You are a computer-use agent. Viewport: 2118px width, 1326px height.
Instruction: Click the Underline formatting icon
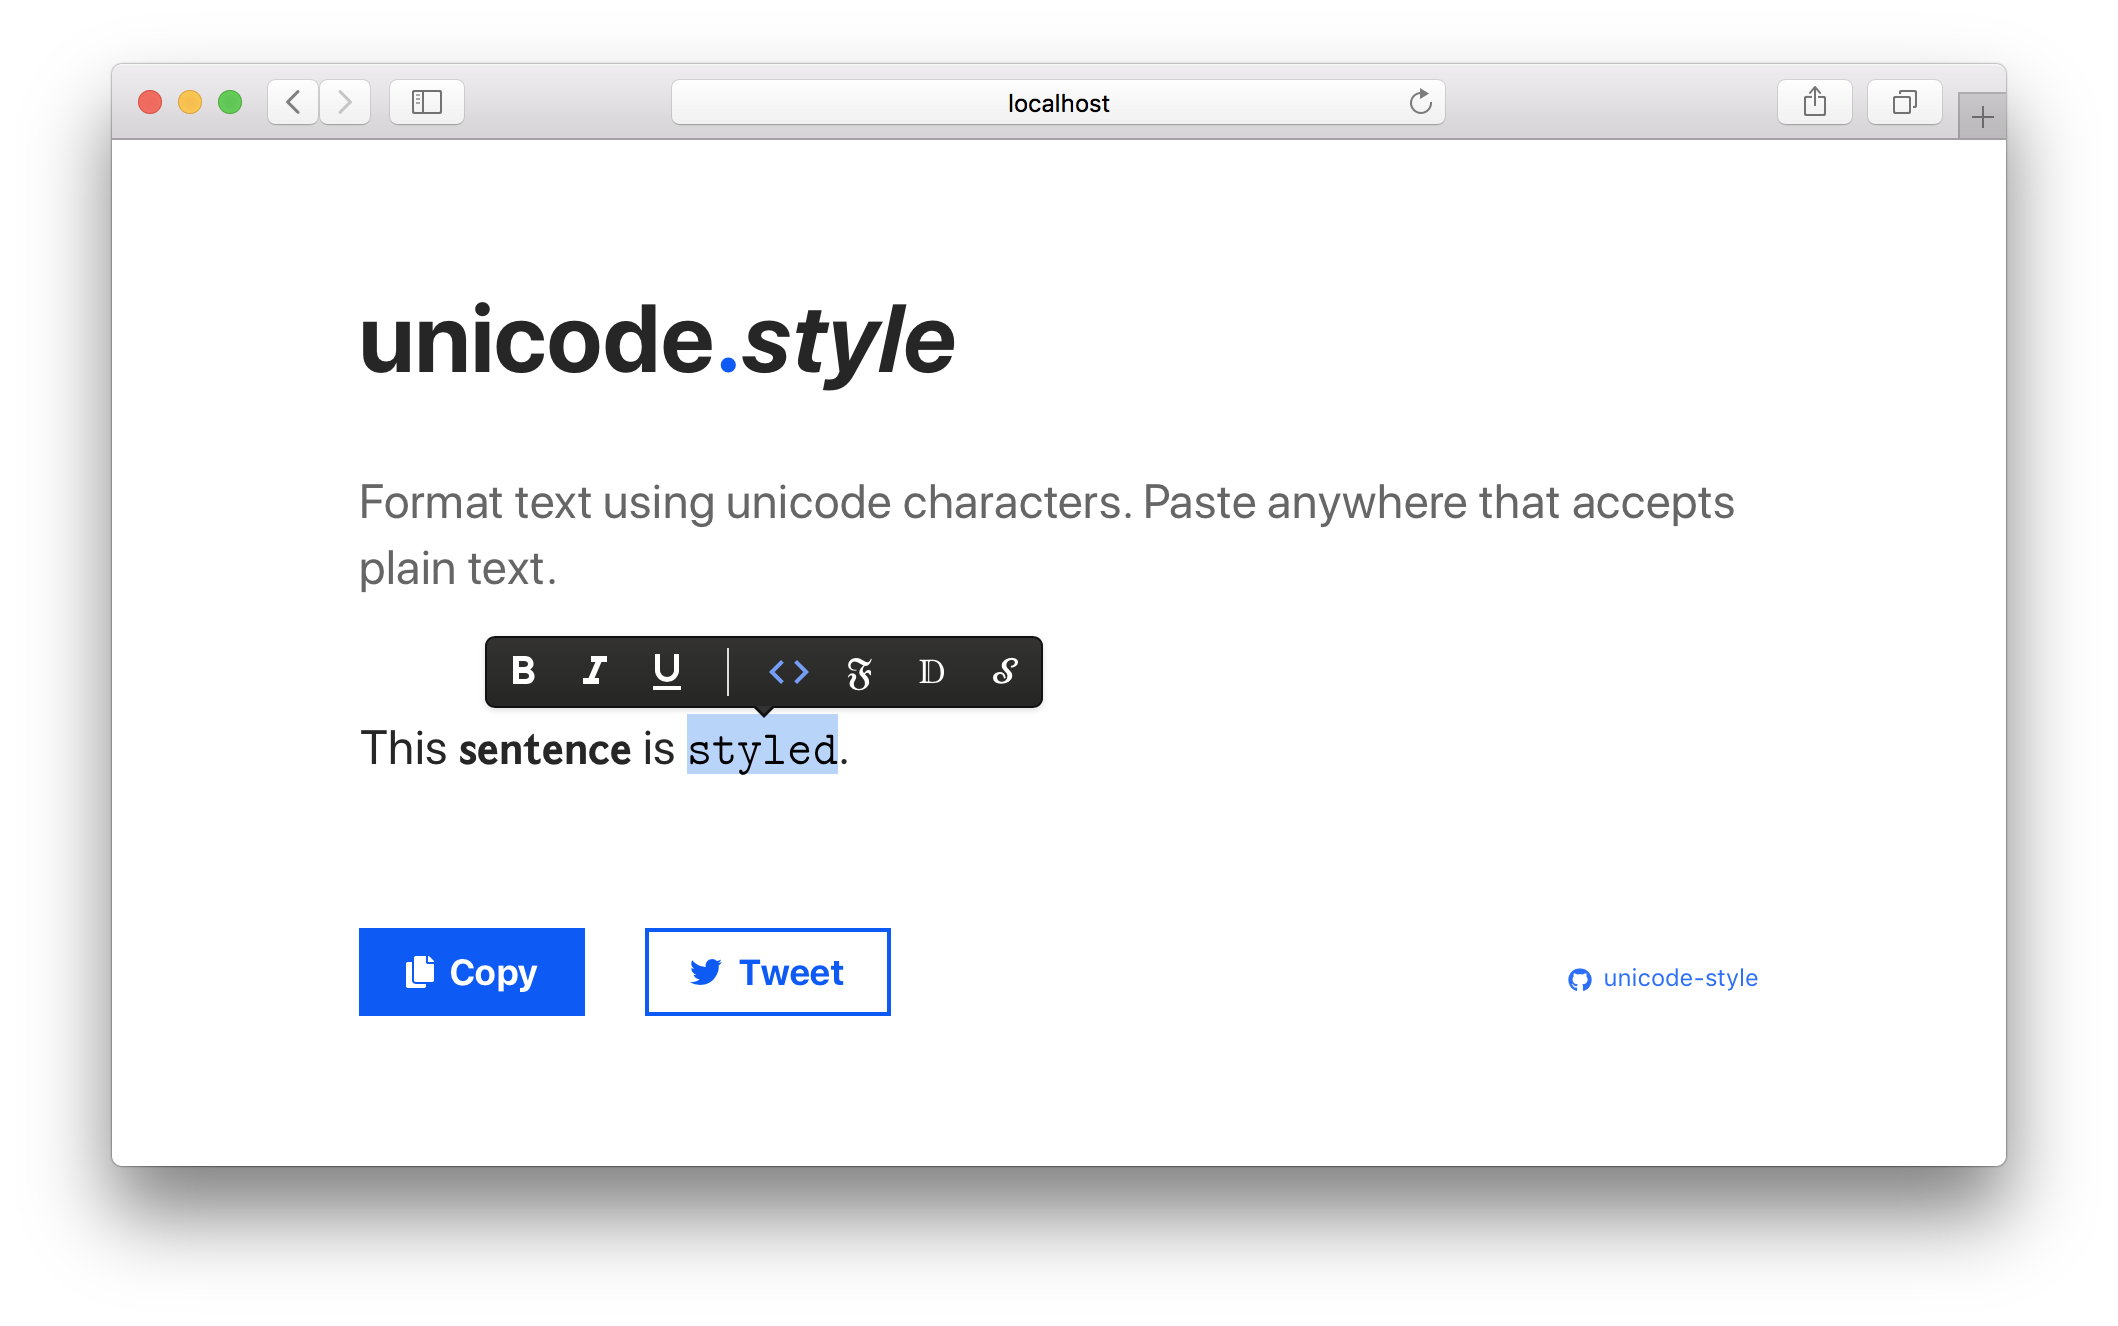tap(667, 672)
